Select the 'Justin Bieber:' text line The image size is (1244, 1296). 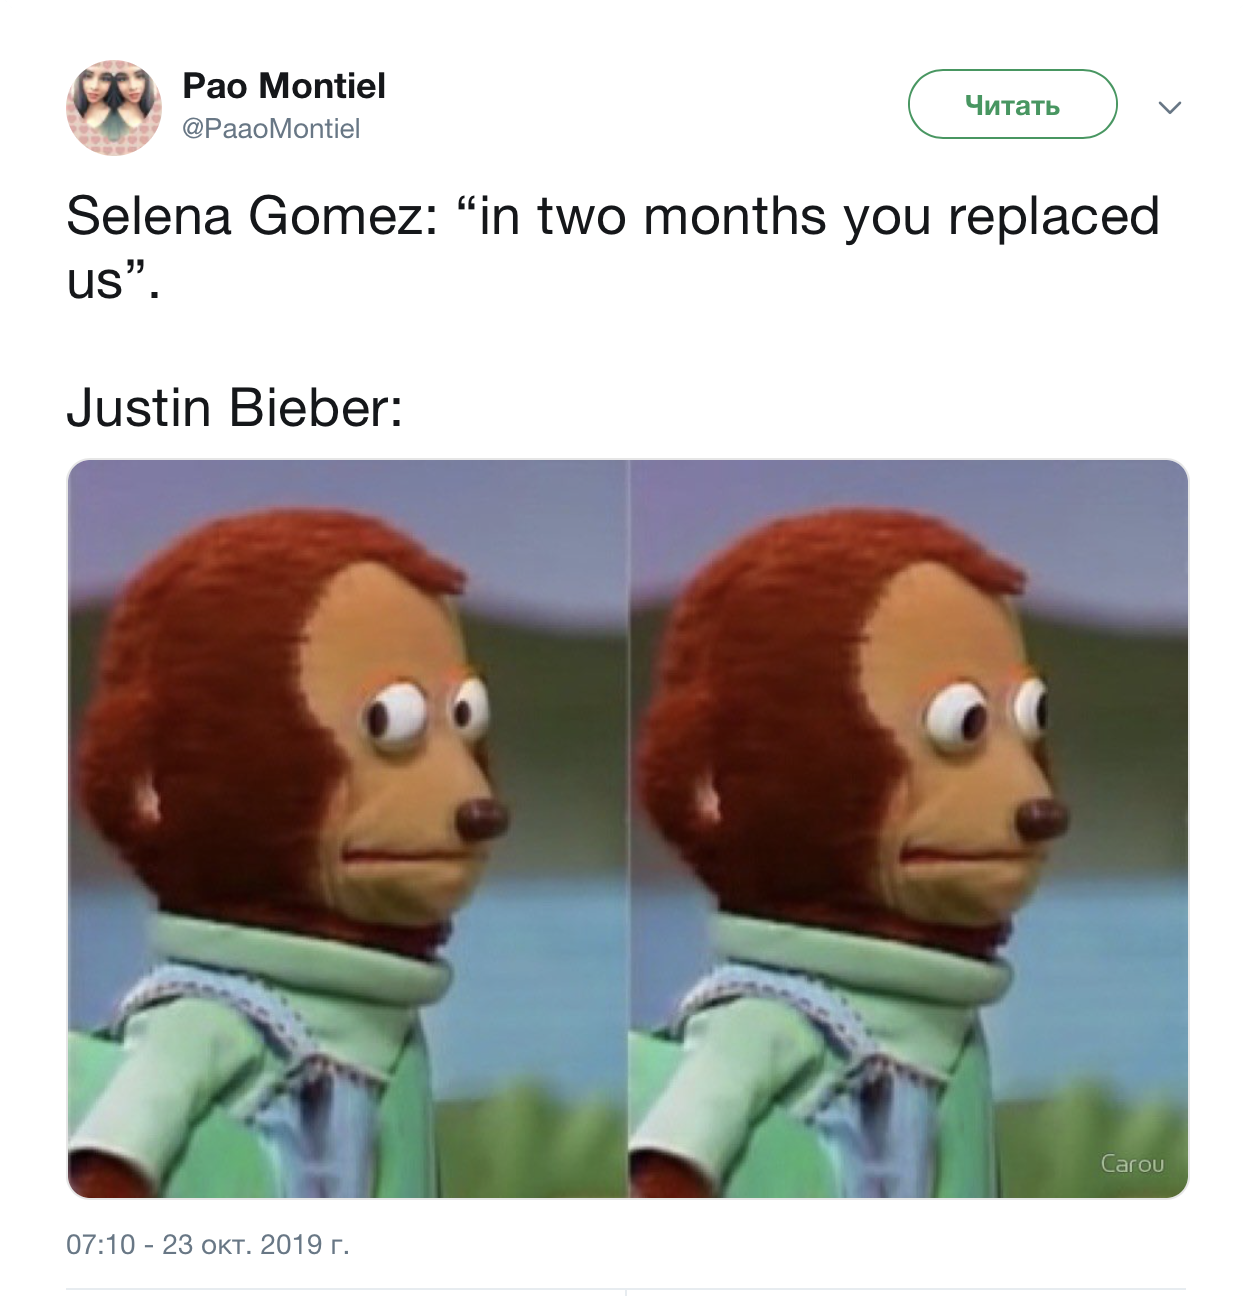235,408
